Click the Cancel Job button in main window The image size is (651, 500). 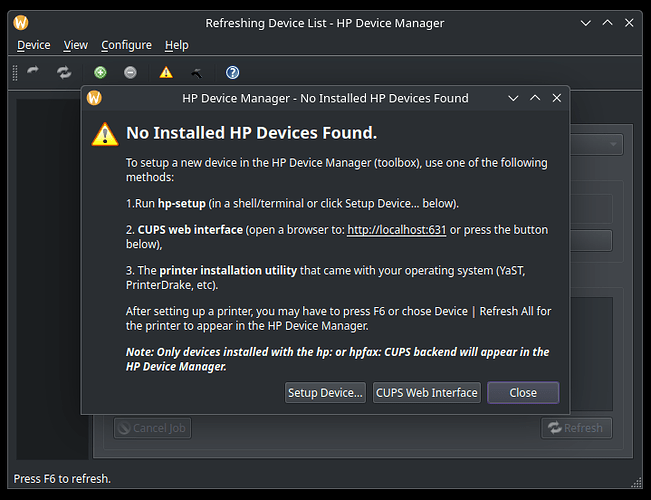152,428
